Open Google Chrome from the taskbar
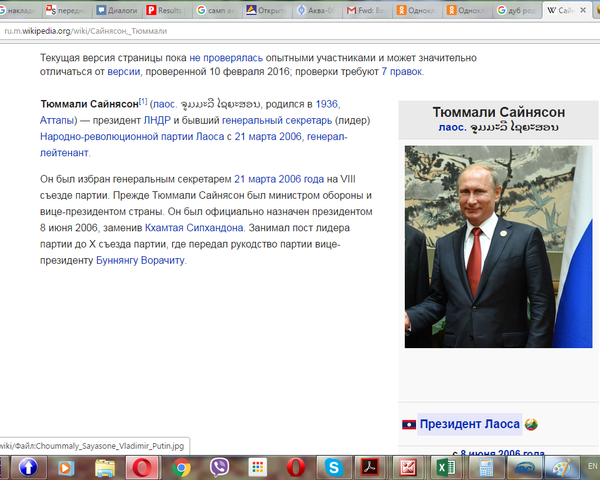This screenshot has width=600, height=480. pos(181,466)
